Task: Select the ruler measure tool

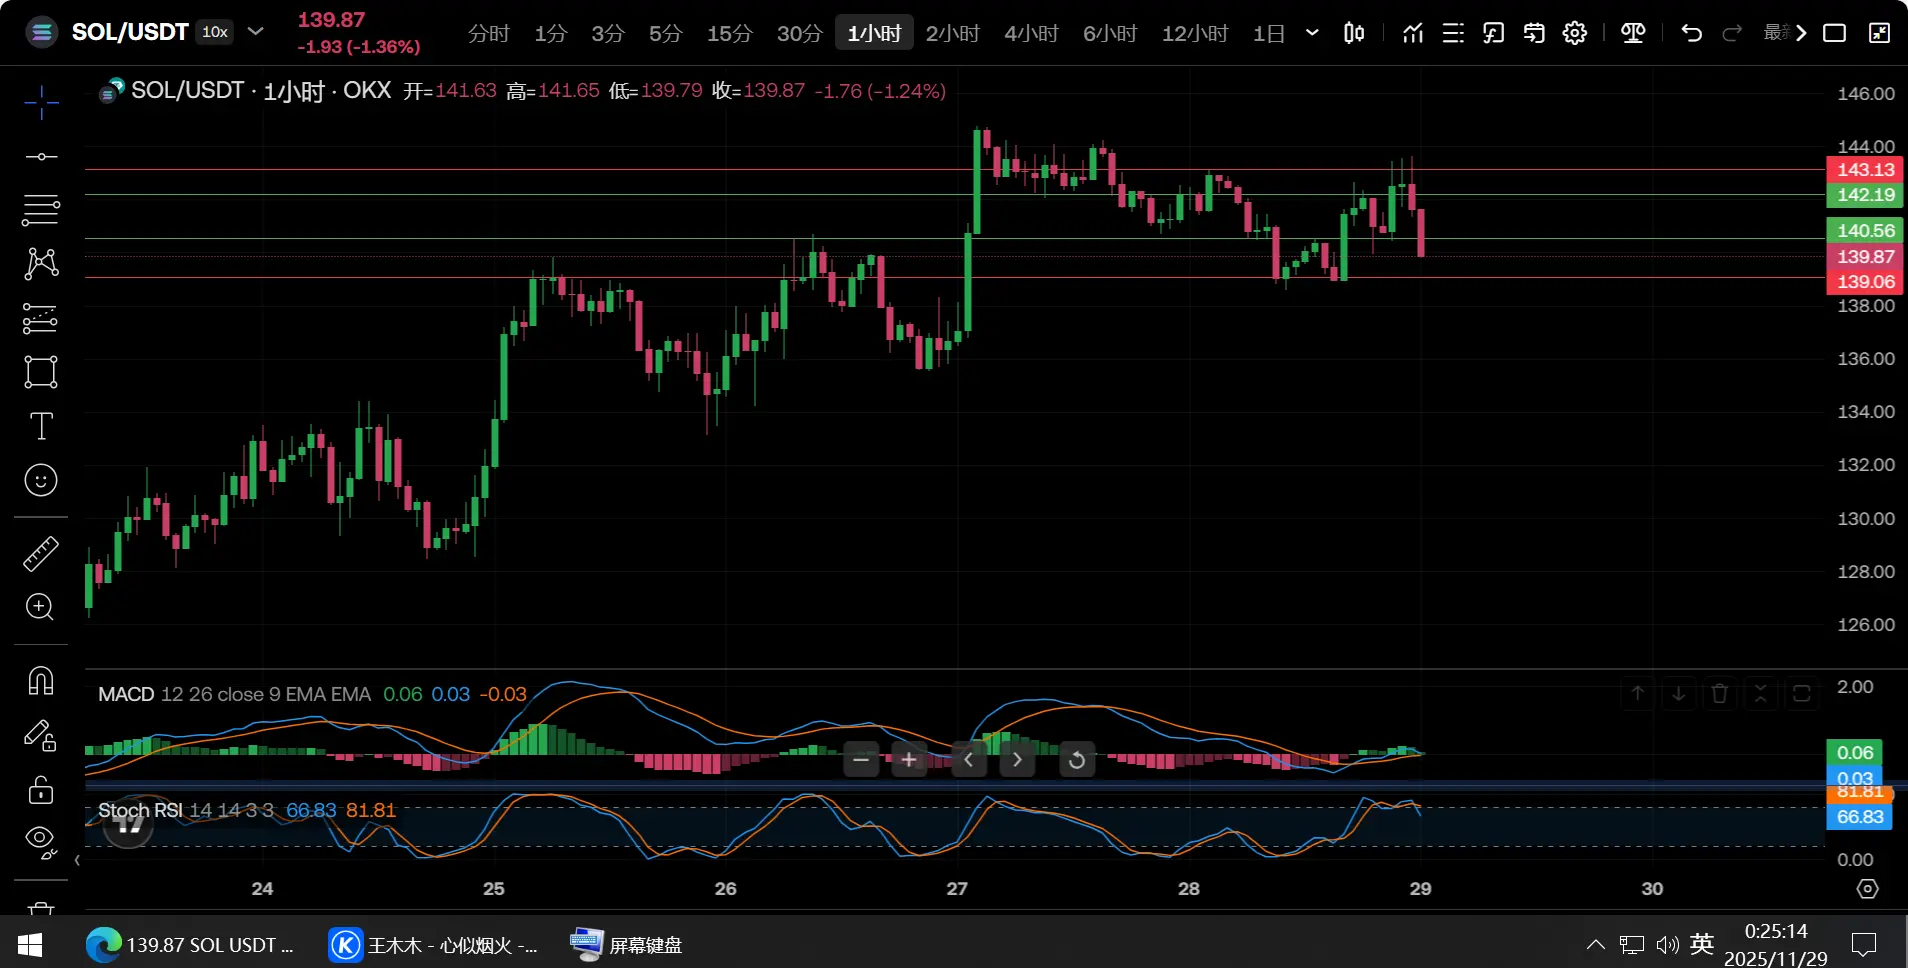Action: click(x=41, y=553)
